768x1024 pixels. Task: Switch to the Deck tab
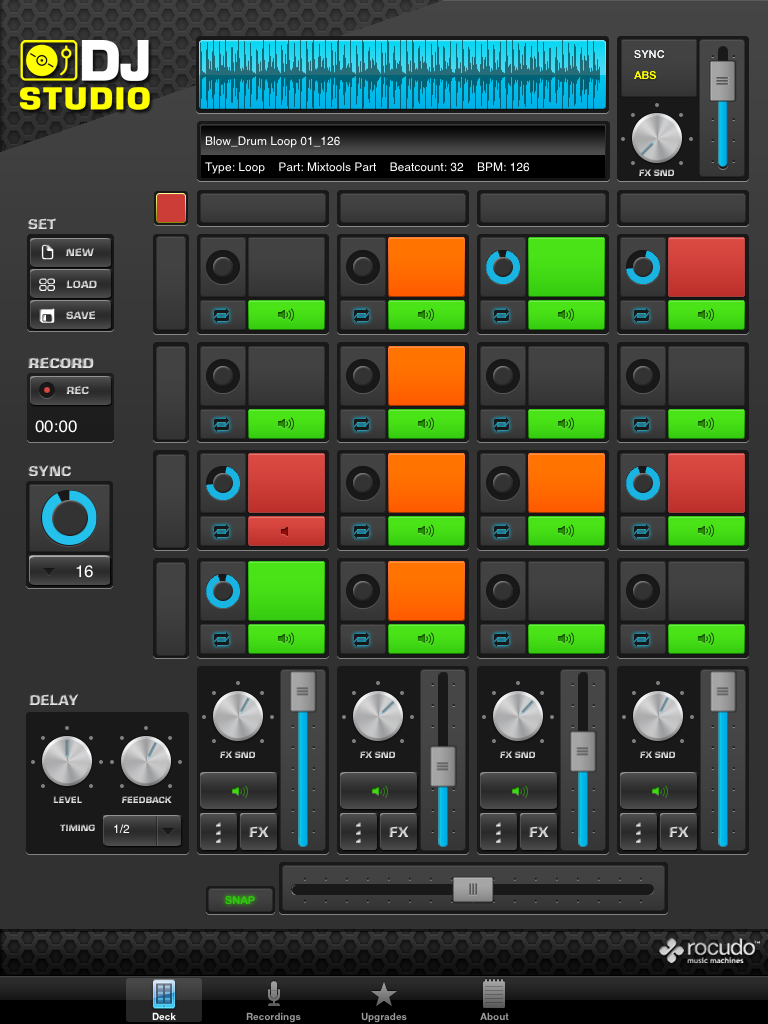click(164, 1000)
